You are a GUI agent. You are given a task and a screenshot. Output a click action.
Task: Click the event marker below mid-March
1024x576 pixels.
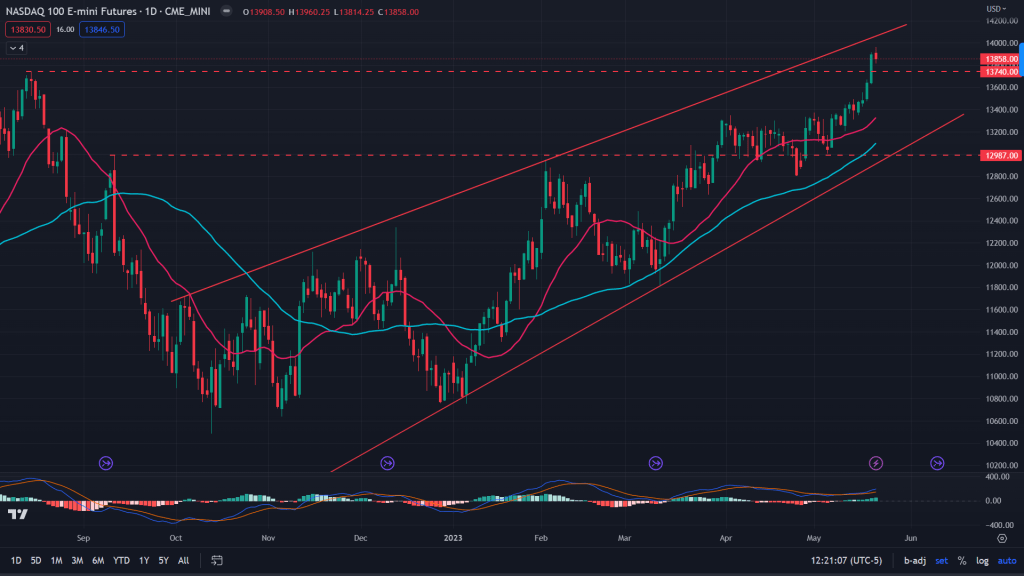[x=655, y=463]
